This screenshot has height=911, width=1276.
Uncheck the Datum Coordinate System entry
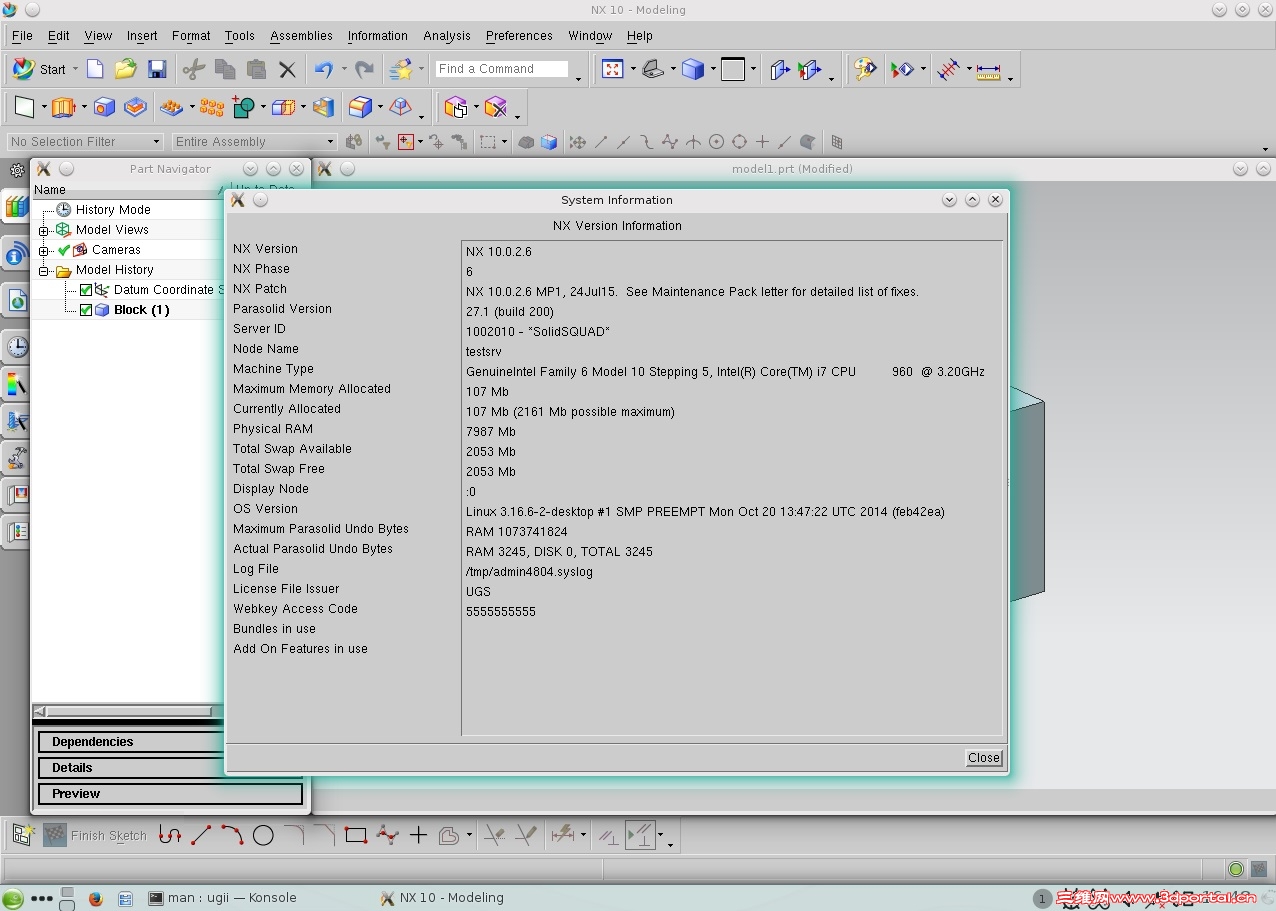86,290
